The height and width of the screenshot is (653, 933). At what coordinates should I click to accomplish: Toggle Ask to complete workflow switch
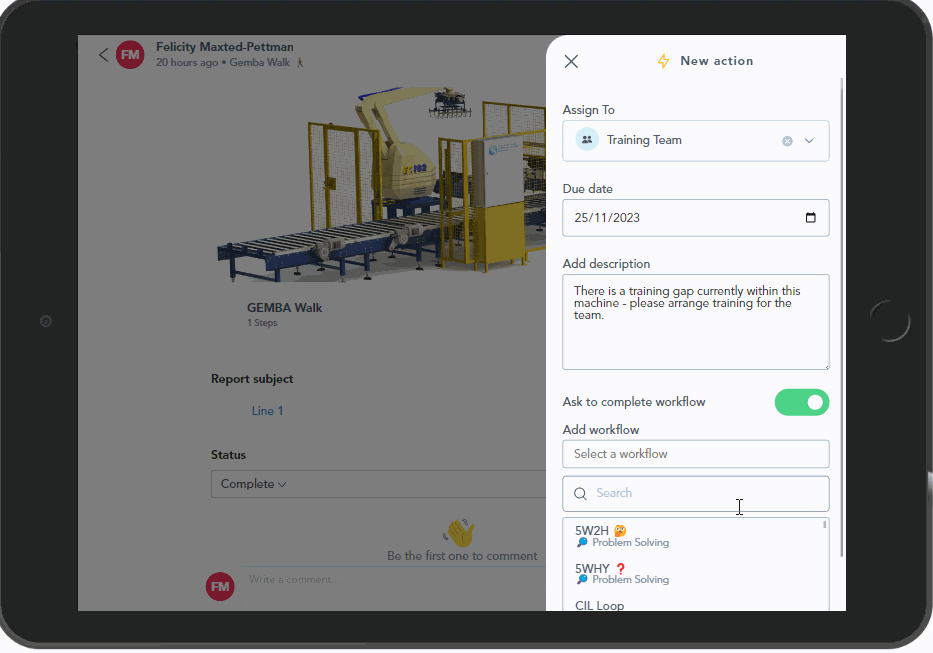pos(801,402)
